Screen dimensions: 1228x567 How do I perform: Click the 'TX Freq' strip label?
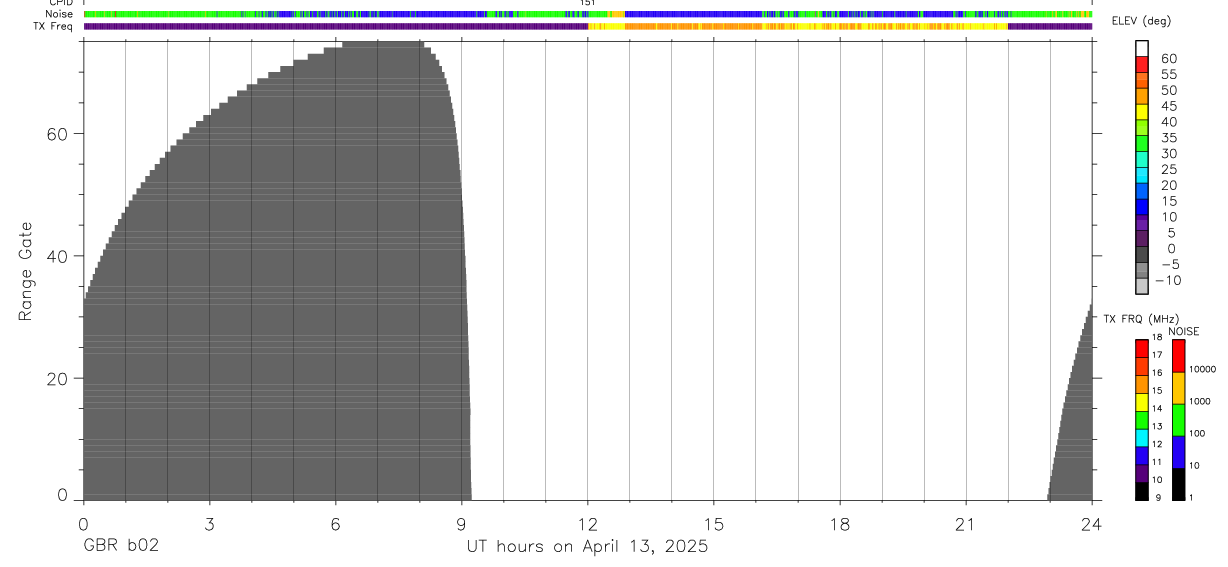pyautogui.click(x=54, y=26)
